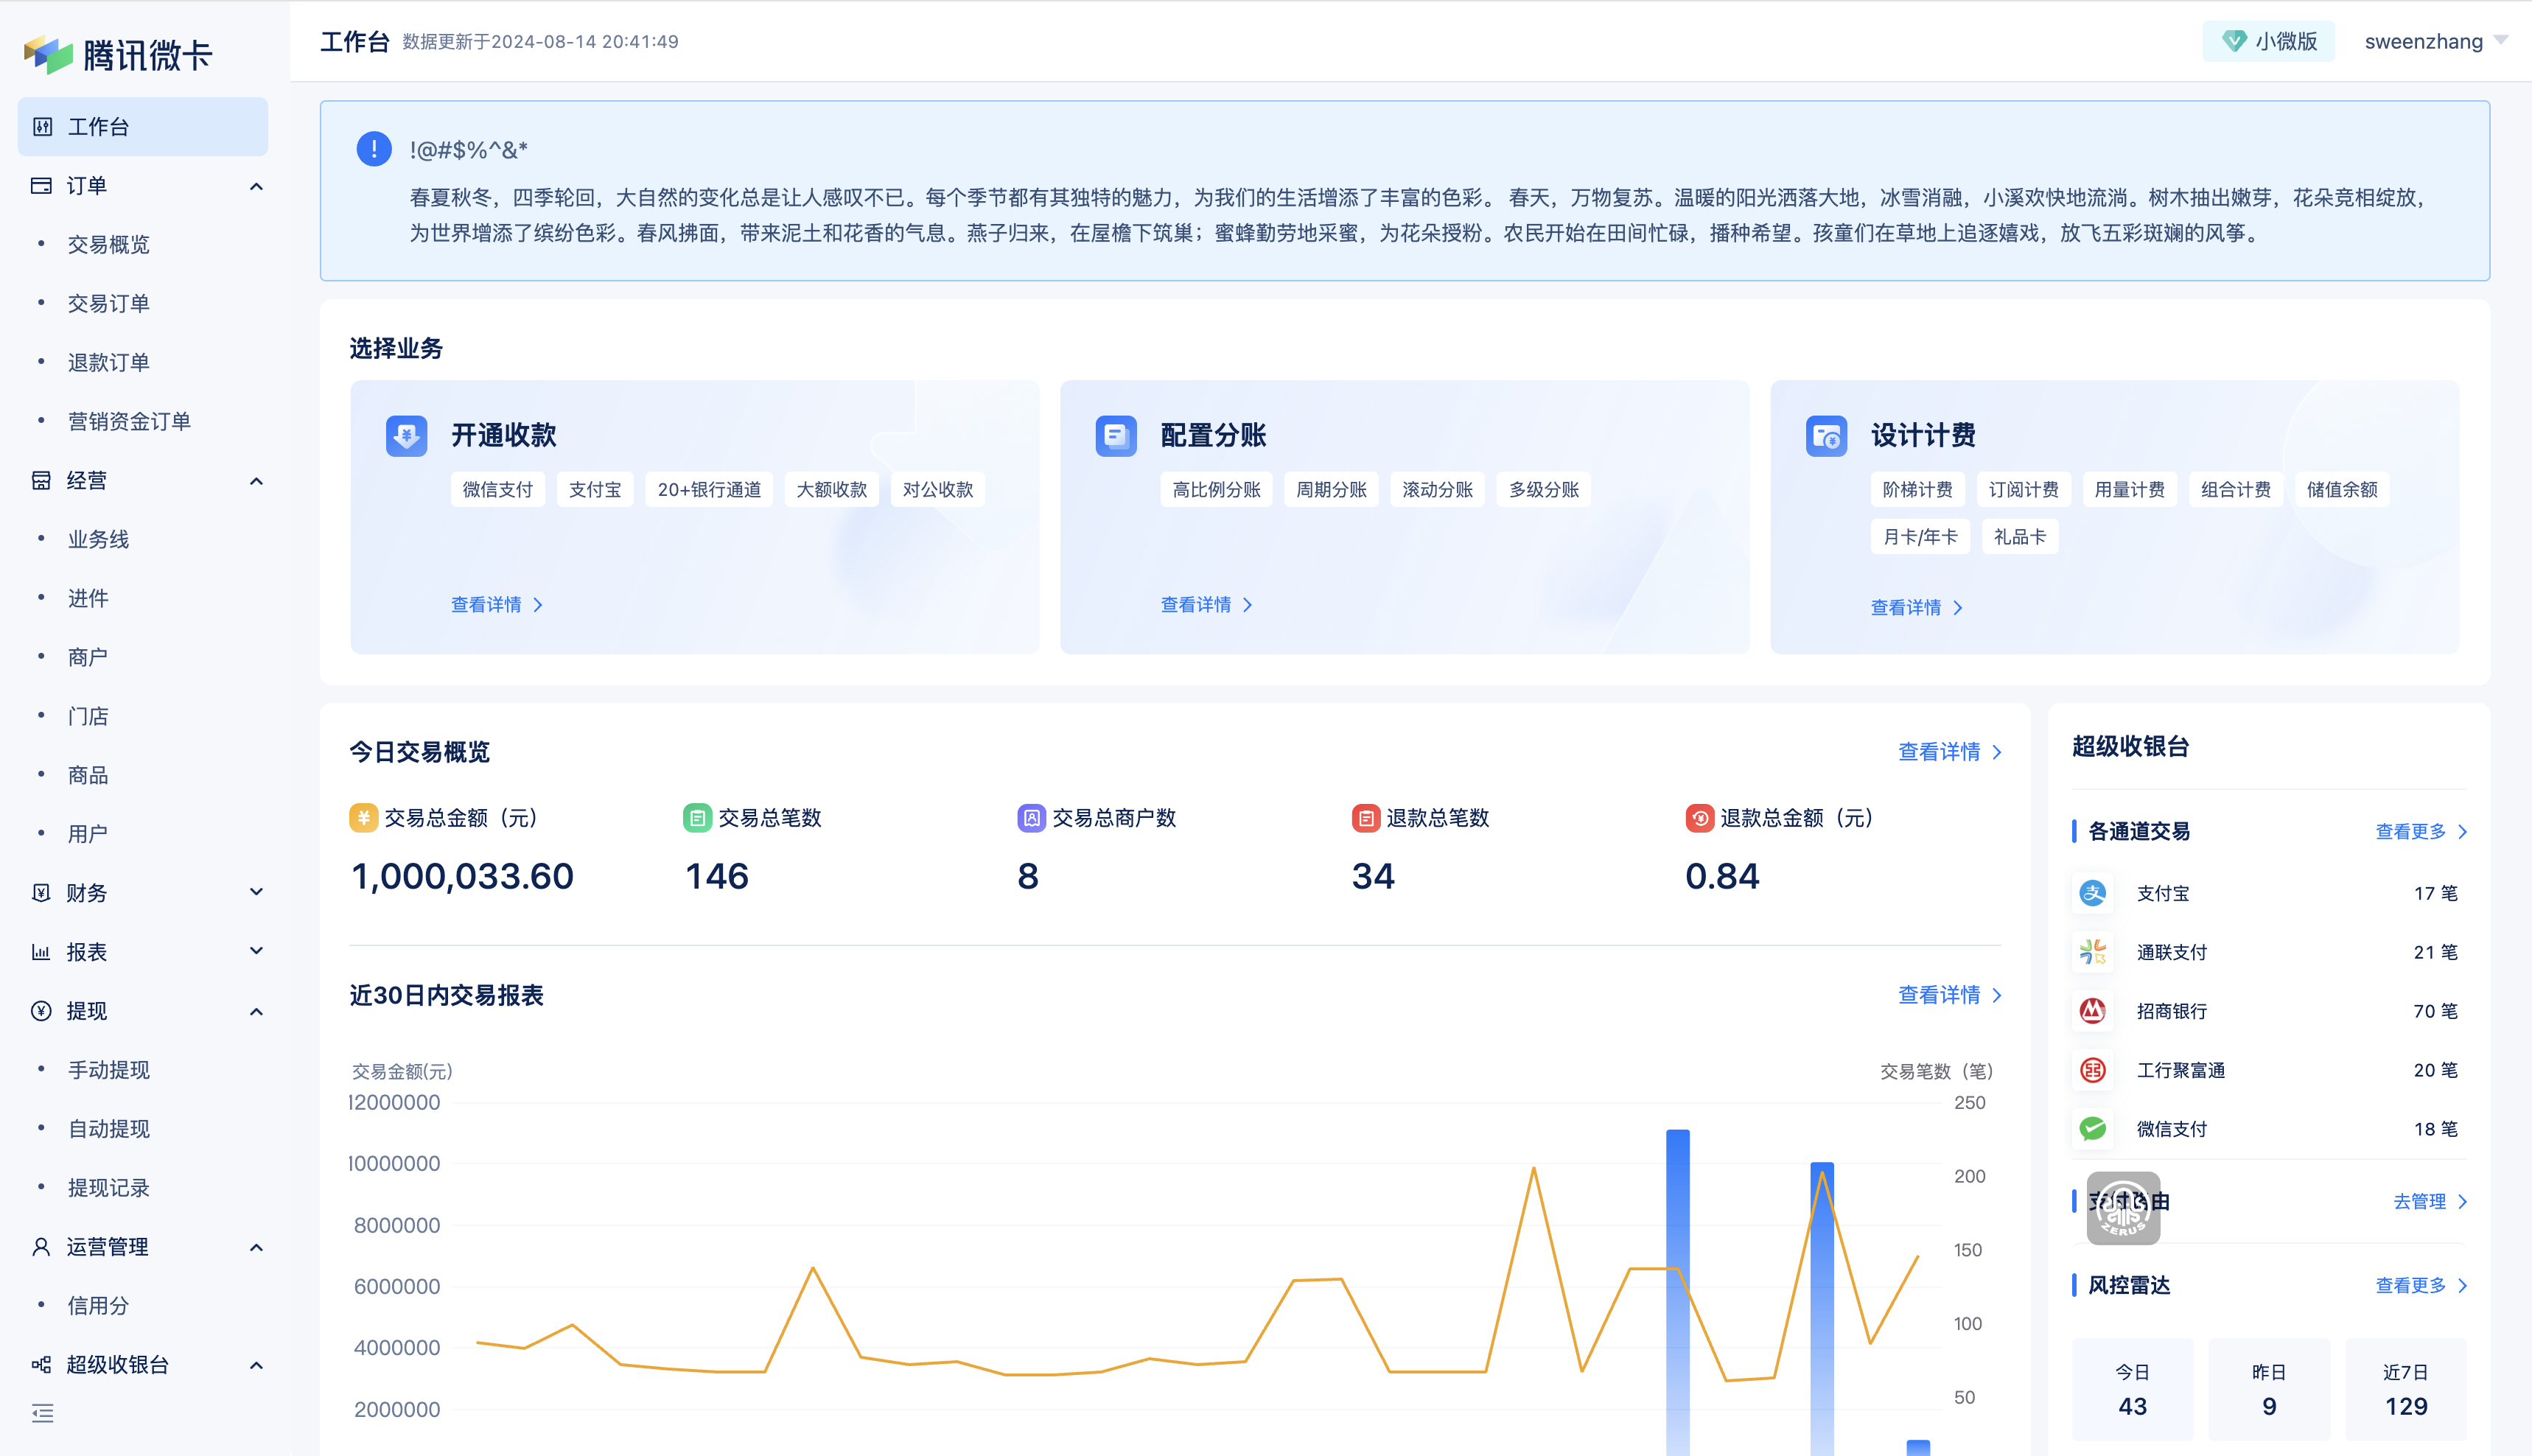
Task: Open 信用分 menu item
Action: click(98, 1306)
